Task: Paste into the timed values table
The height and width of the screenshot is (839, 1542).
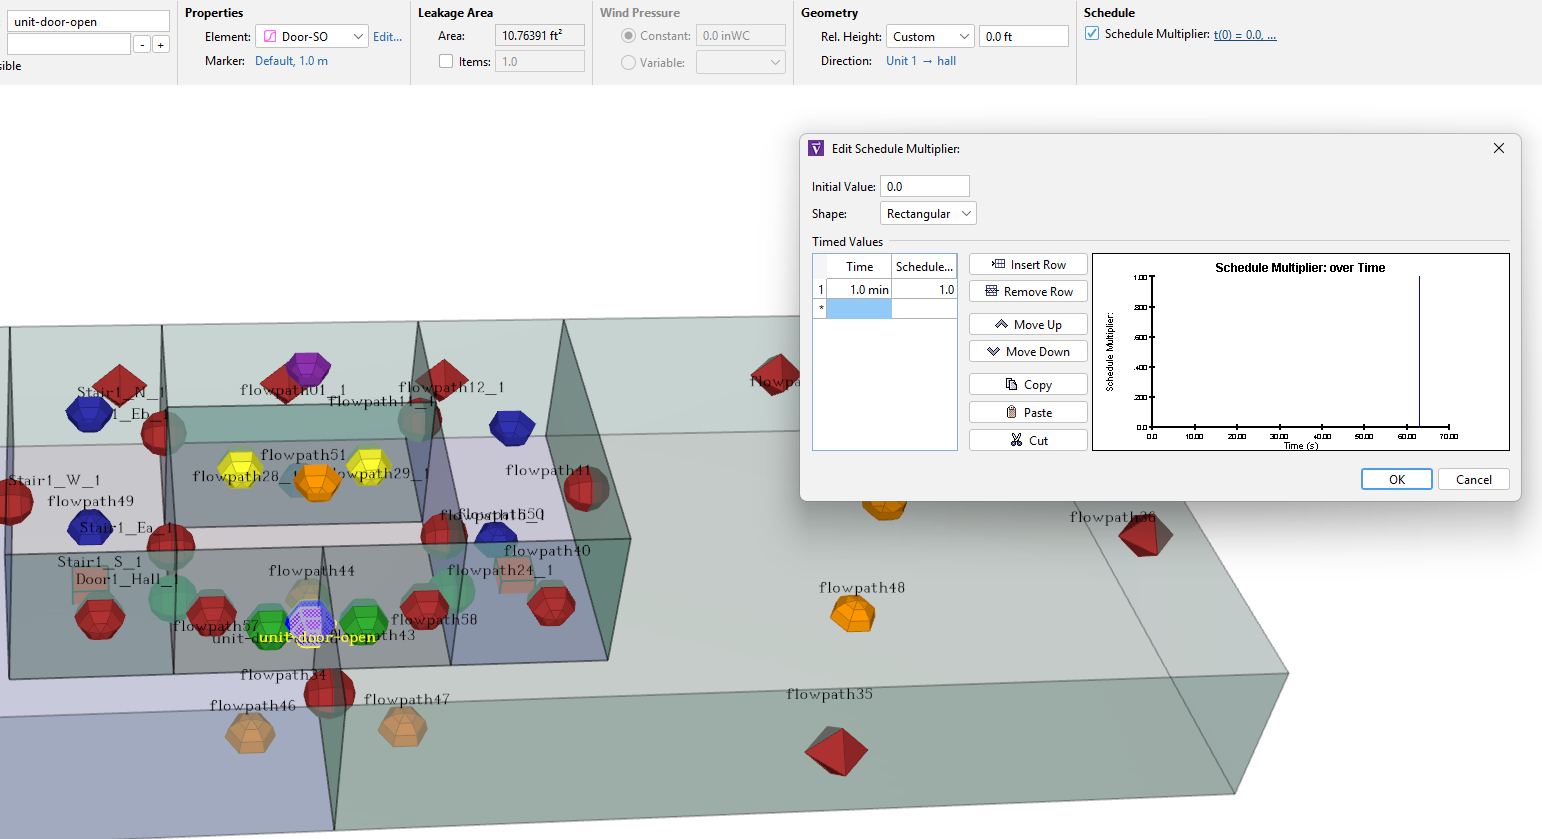Action: tap(1027, 413)
